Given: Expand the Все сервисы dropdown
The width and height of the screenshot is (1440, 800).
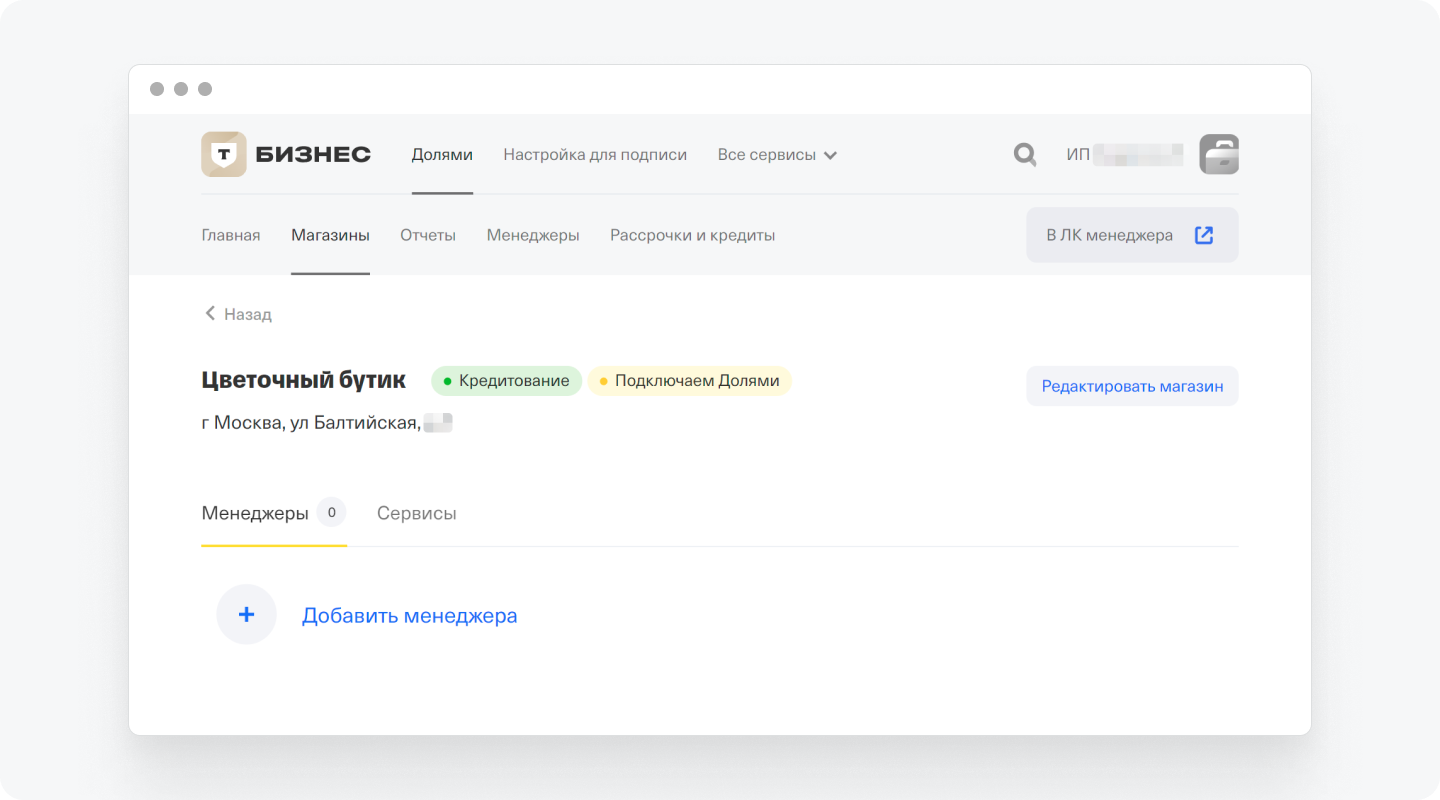Looking at the screenshot, I should [x=777, y=155].
